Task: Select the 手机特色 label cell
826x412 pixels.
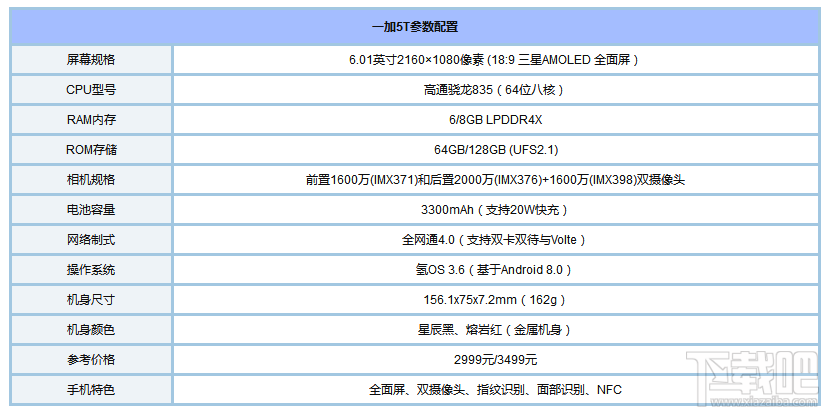Action: [x=91, y=390]
